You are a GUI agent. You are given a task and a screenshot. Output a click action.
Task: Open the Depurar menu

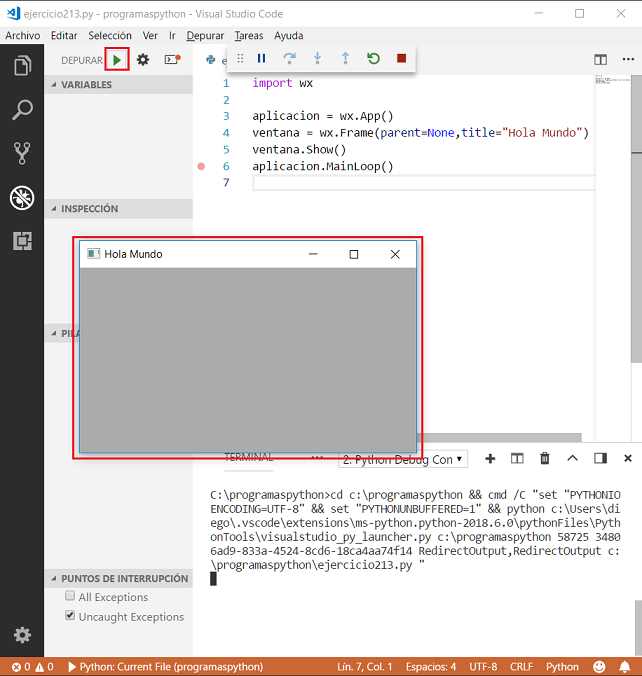coord(205,35)
